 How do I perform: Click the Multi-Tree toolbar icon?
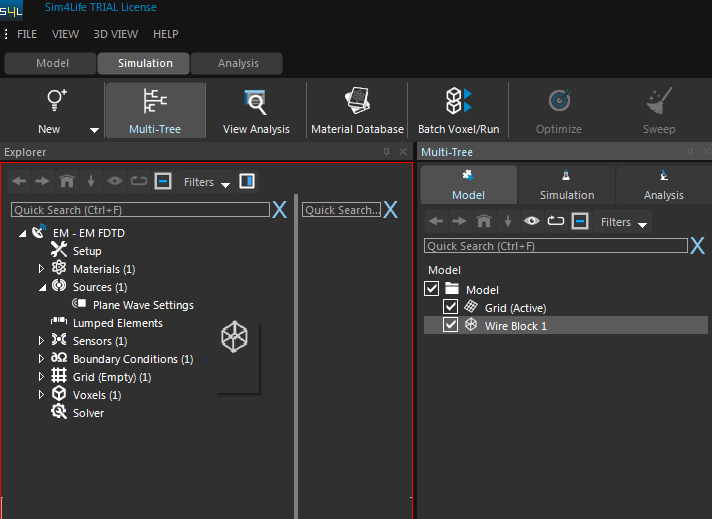click(x=154, y=101)
